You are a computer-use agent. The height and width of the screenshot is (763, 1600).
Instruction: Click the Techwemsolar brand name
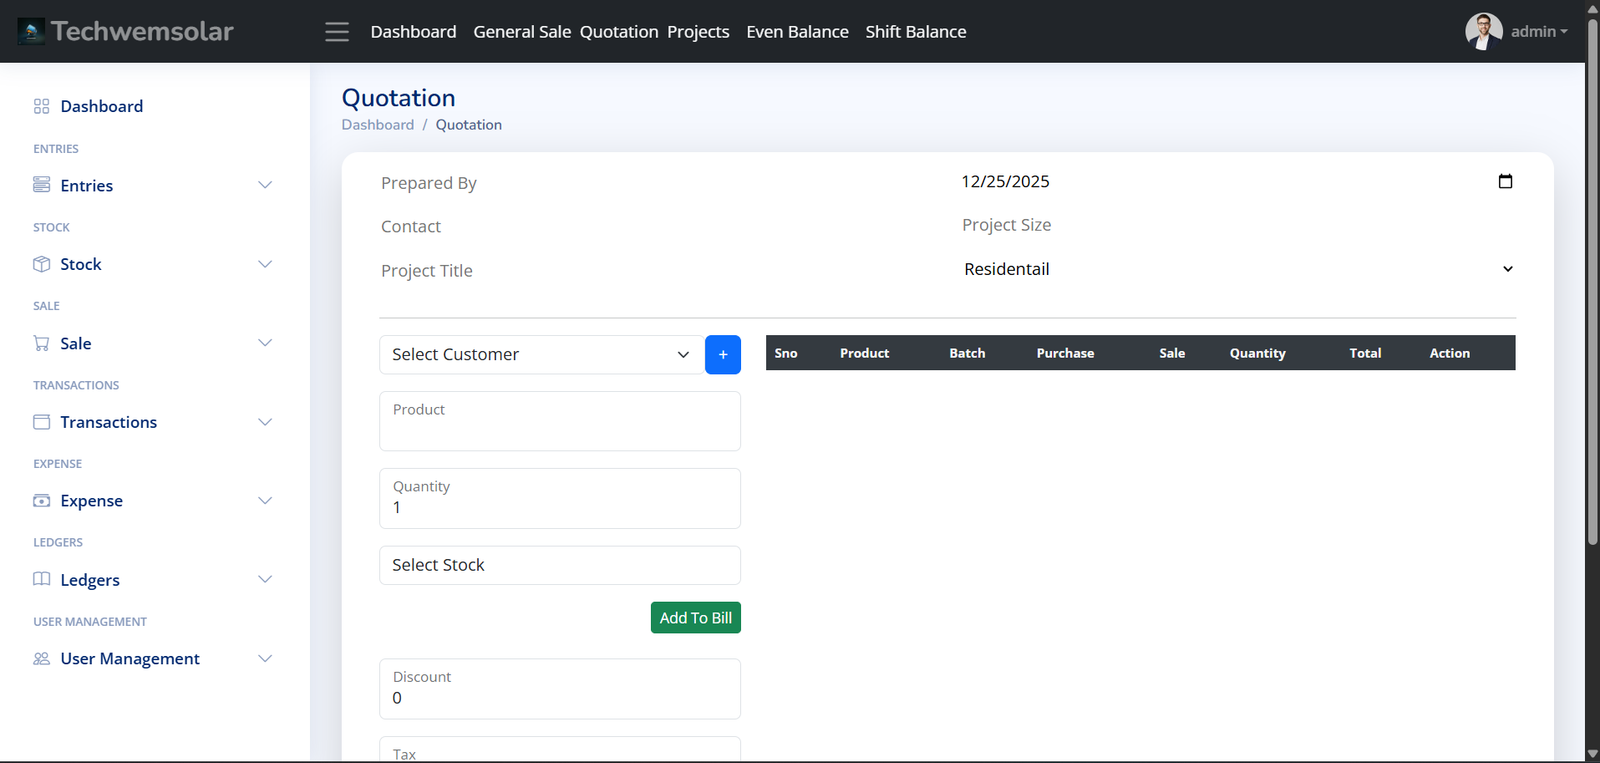point(142,31)
